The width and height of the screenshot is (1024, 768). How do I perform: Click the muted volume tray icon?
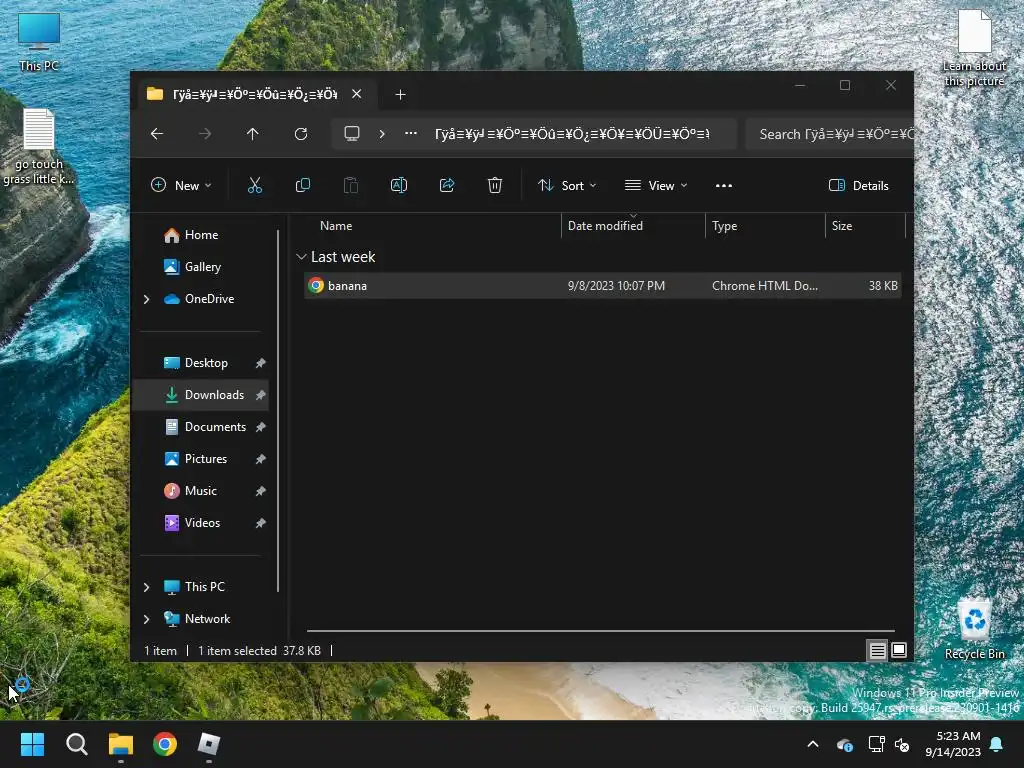tap(902, 744)
